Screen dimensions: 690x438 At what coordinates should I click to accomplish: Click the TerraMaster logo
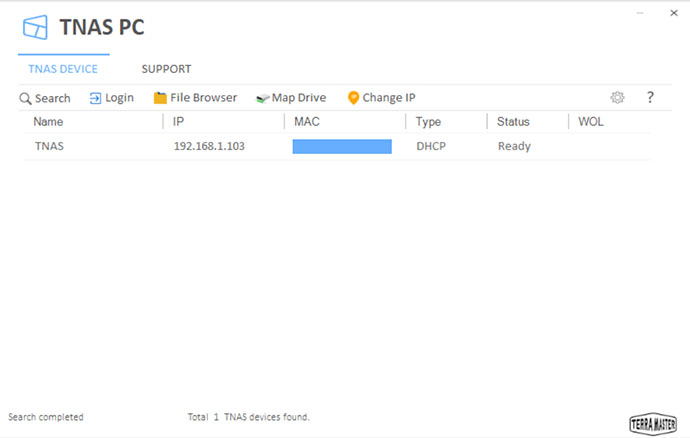[653, 424]
